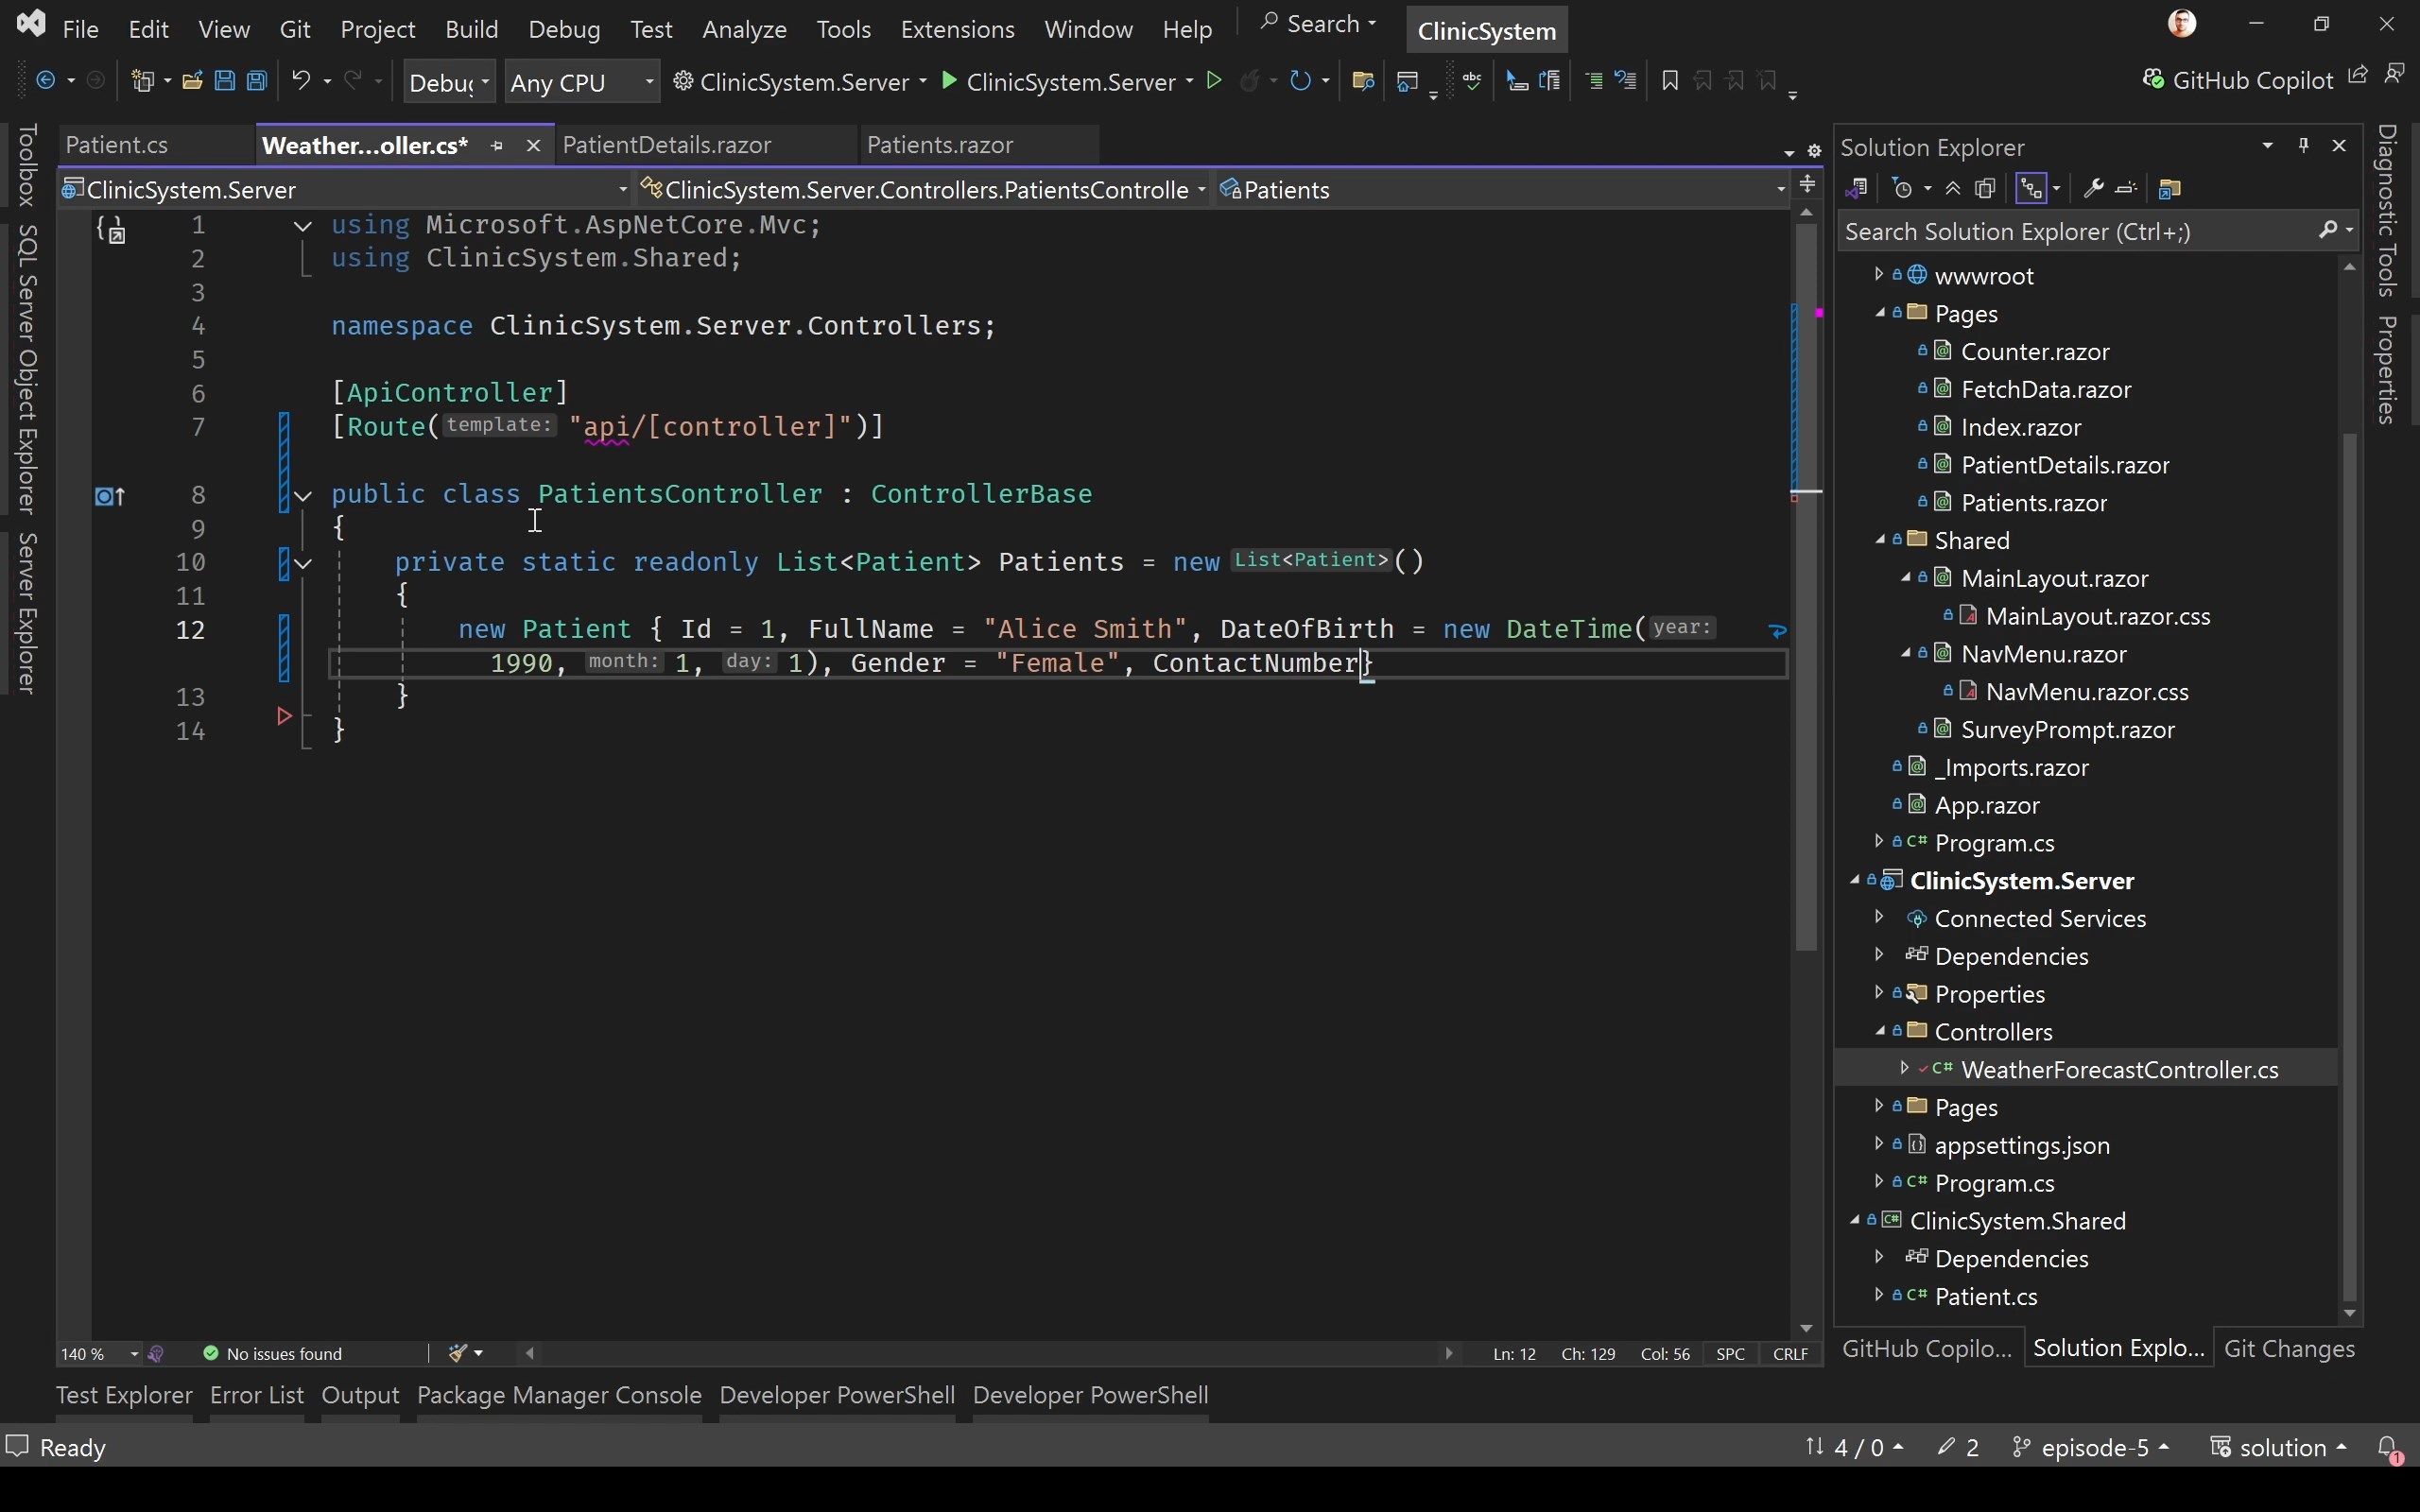The image size is (2420, 1512).
Task: Open the Properties pane with wrench icon
Action: point(2093,188)
